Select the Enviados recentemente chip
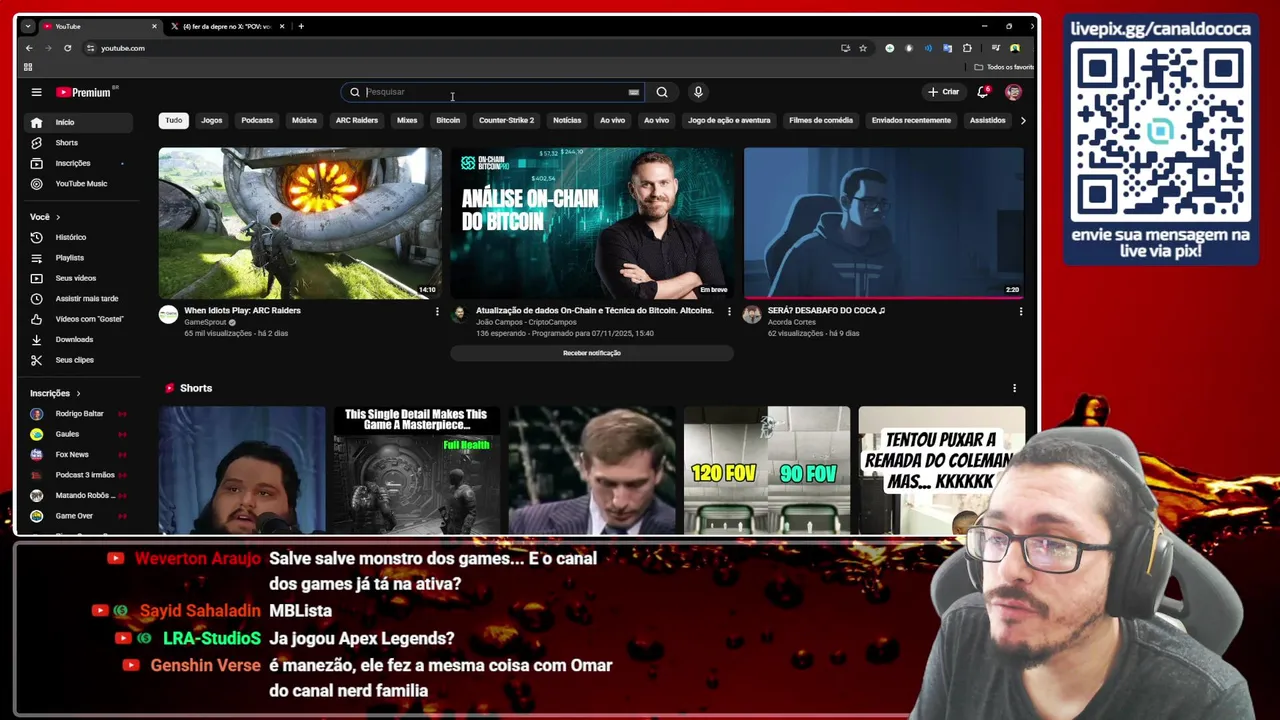The height and width of the screenshot is (720, 1280). (911, 120)
